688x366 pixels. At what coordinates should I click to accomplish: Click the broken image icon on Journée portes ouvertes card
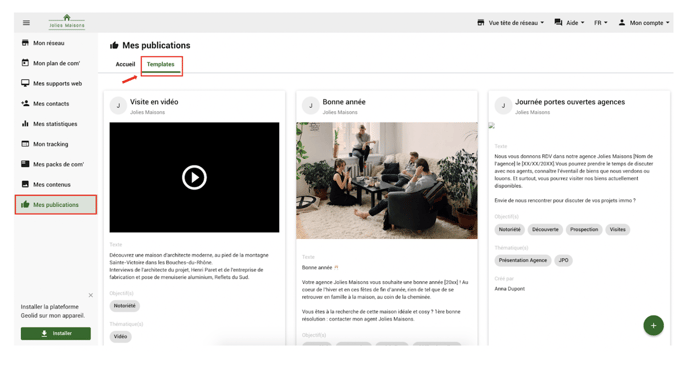pos(492,126)
